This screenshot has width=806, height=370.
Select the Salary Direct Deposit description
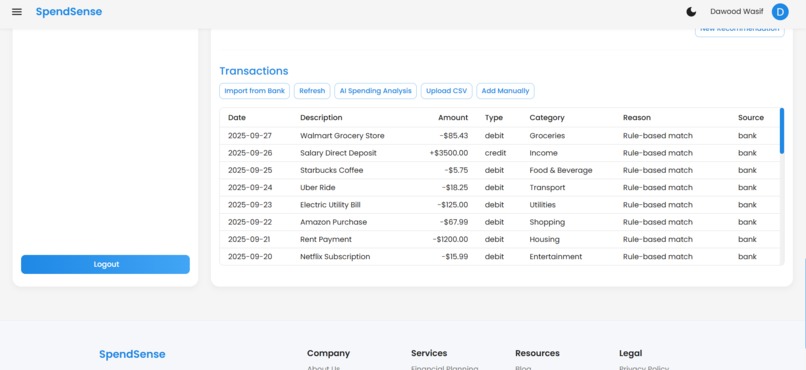[338, 153]
